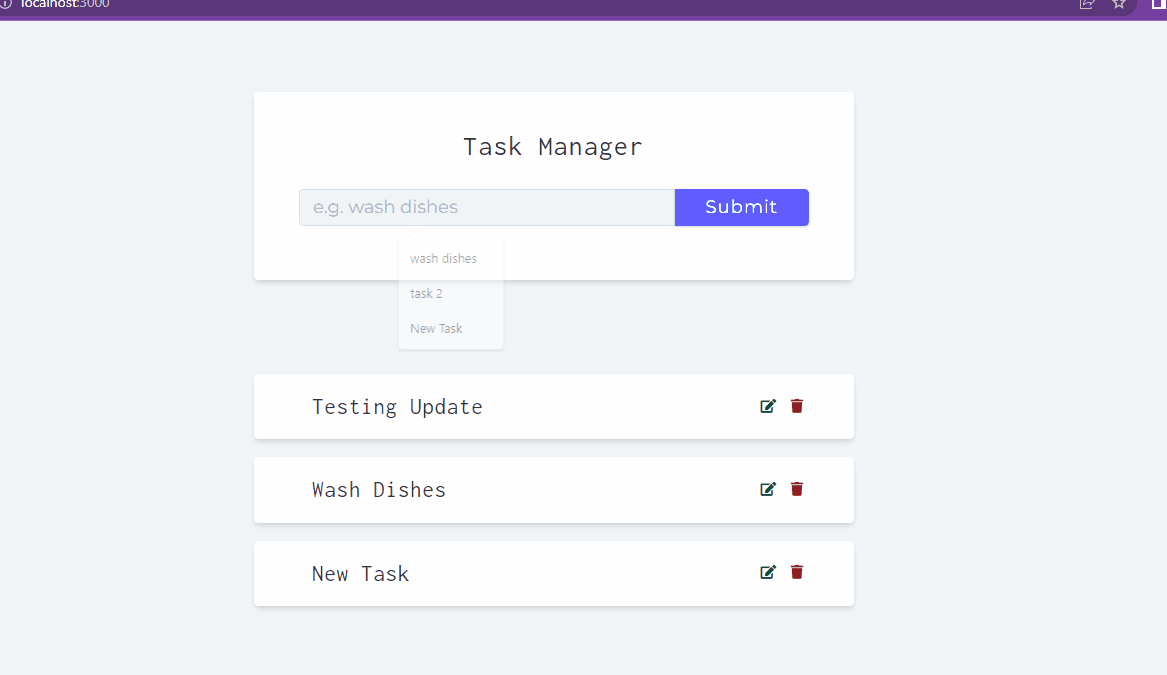
Task: Select the 'New Task' card title
Action: [x=360, y=574]
